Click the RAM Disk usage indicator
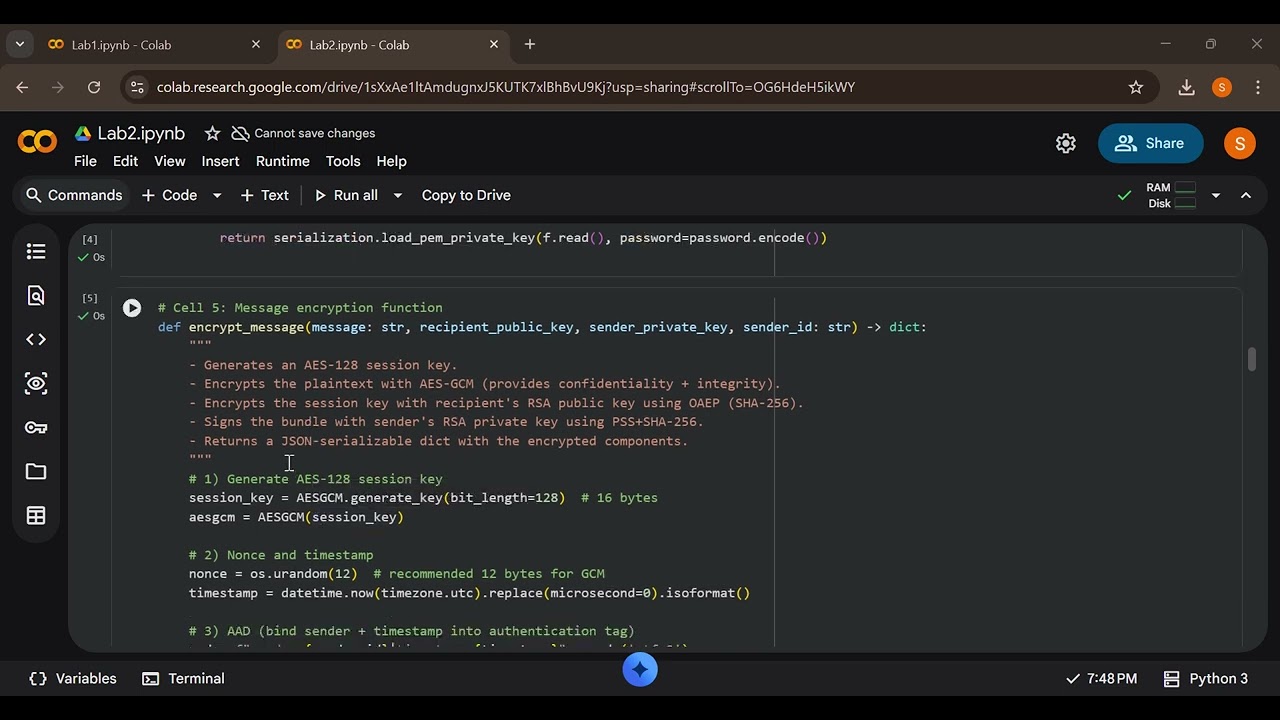Screen dimensions: 1280x720 [x=1171, y=195]
